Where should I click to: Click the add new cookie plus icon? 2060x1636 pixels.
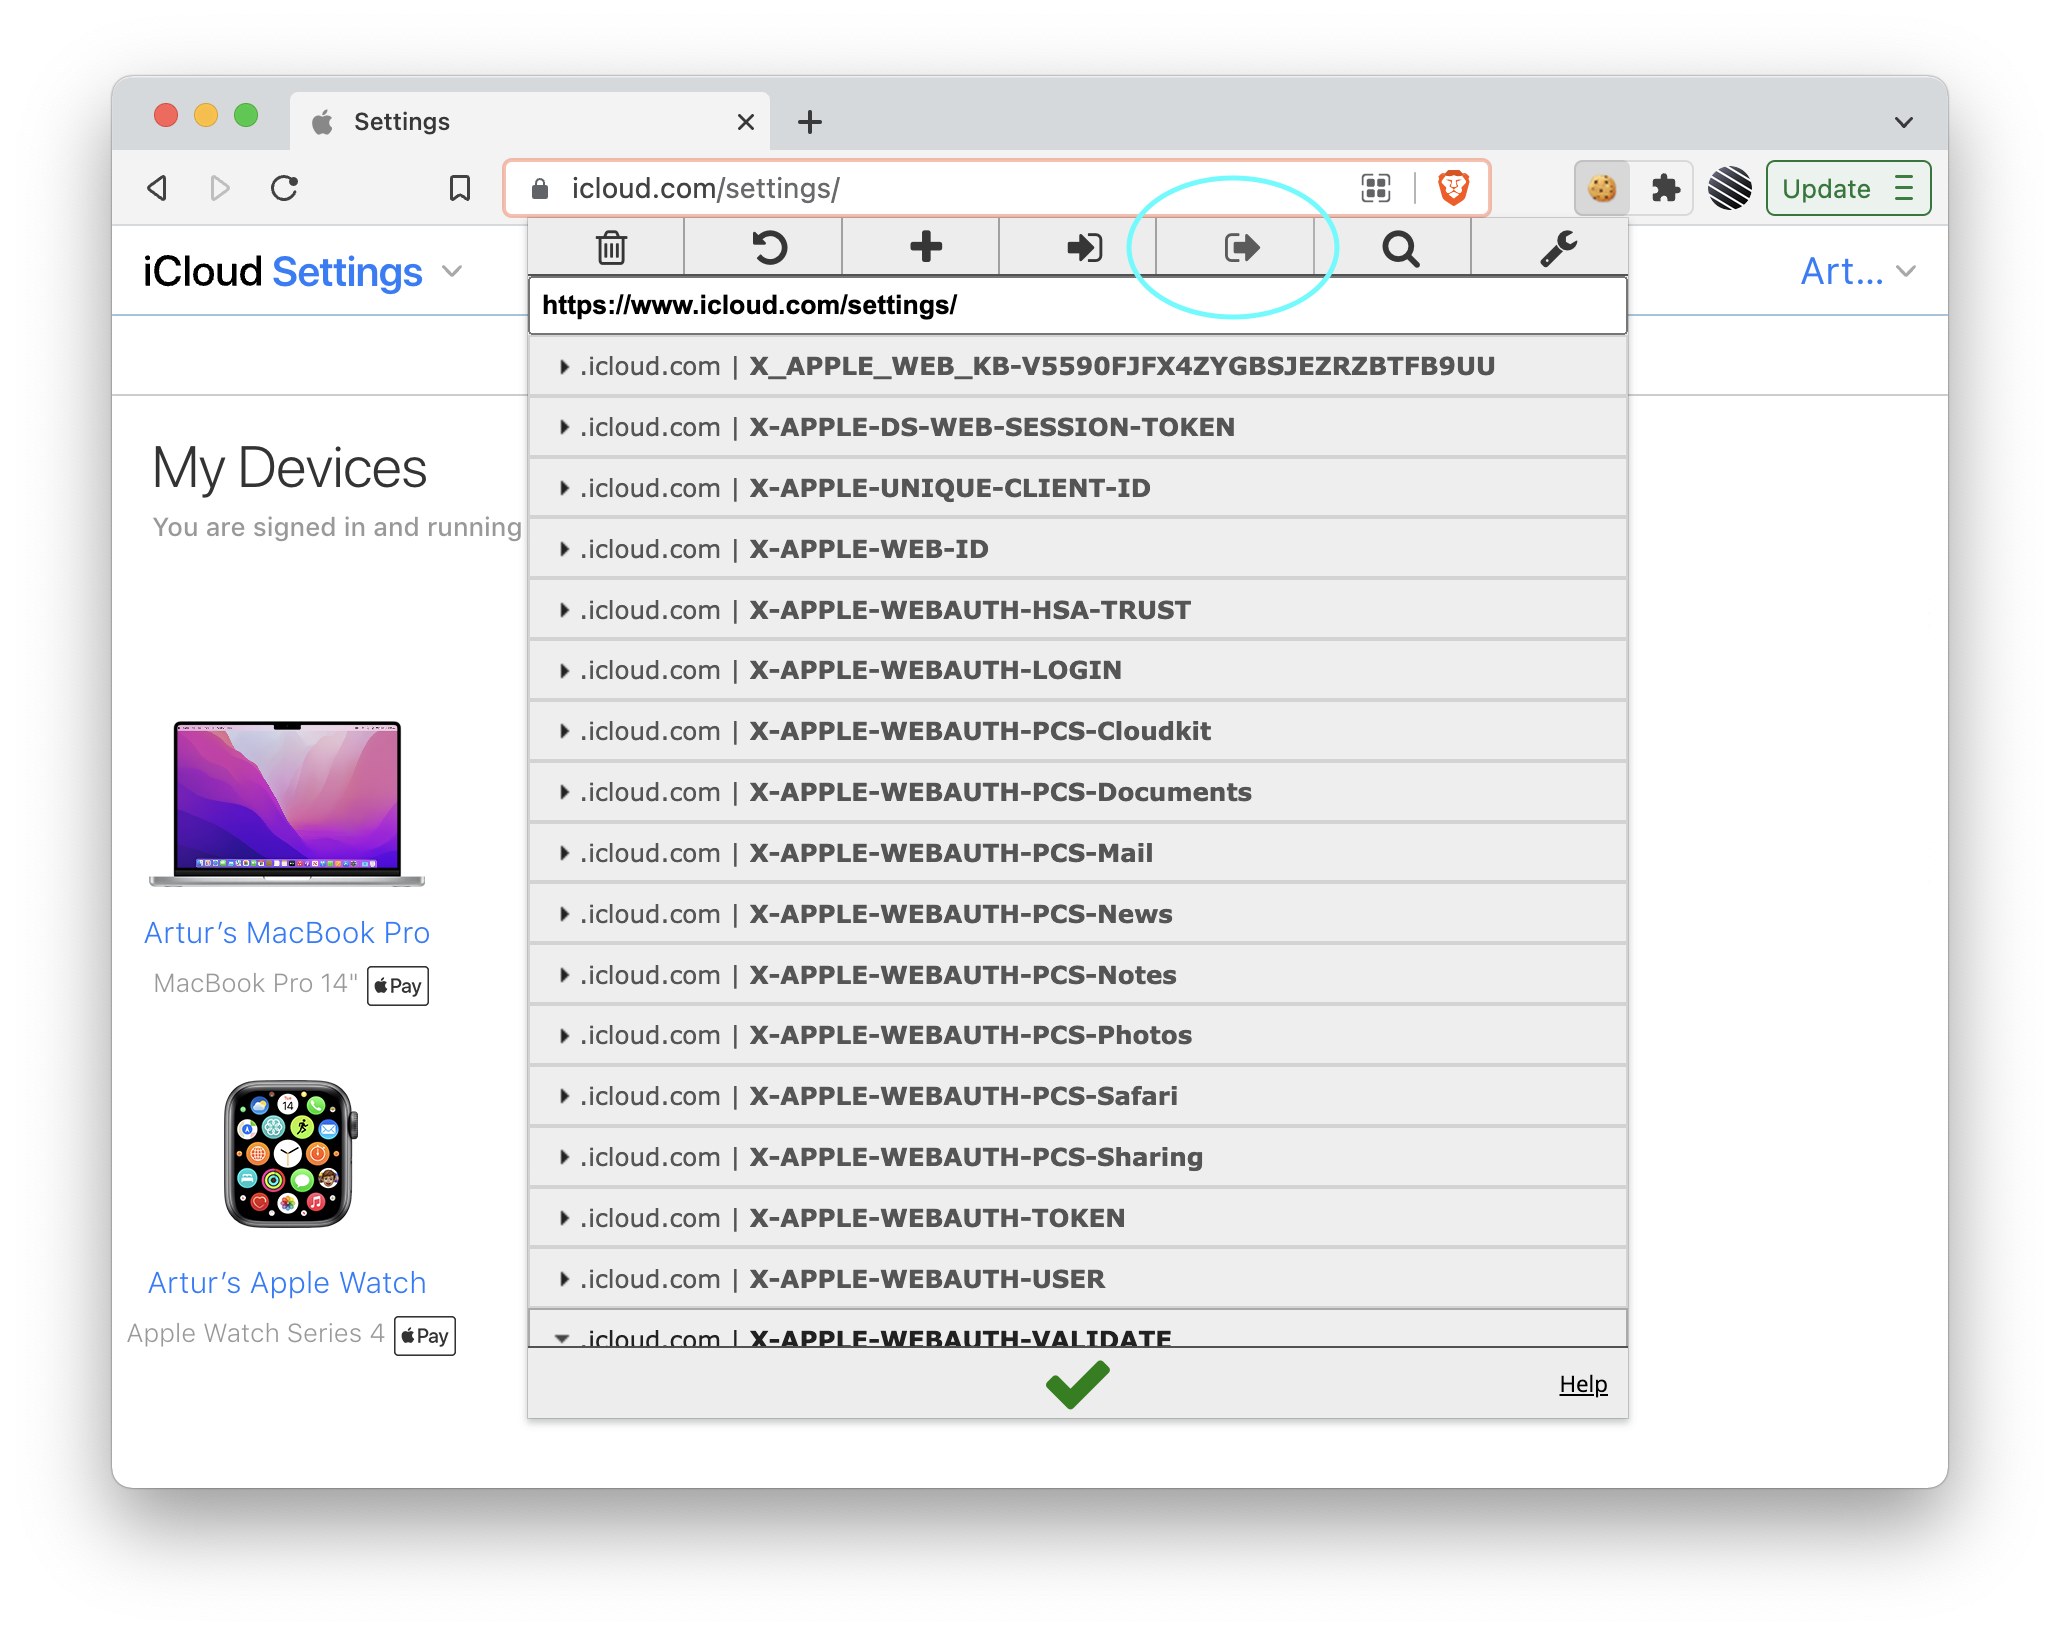[926, 247]
